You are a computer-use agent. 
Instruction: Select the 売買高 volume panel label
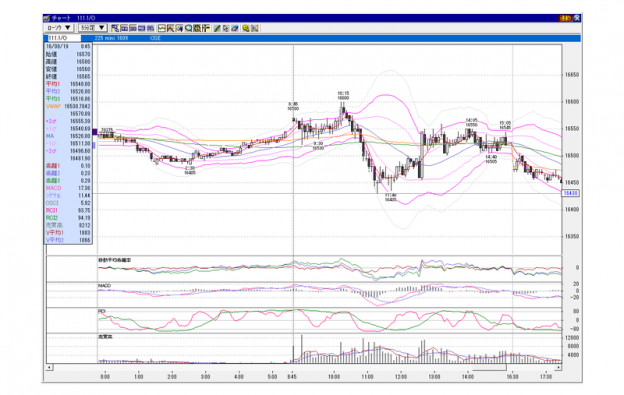(x=105, y=337)
